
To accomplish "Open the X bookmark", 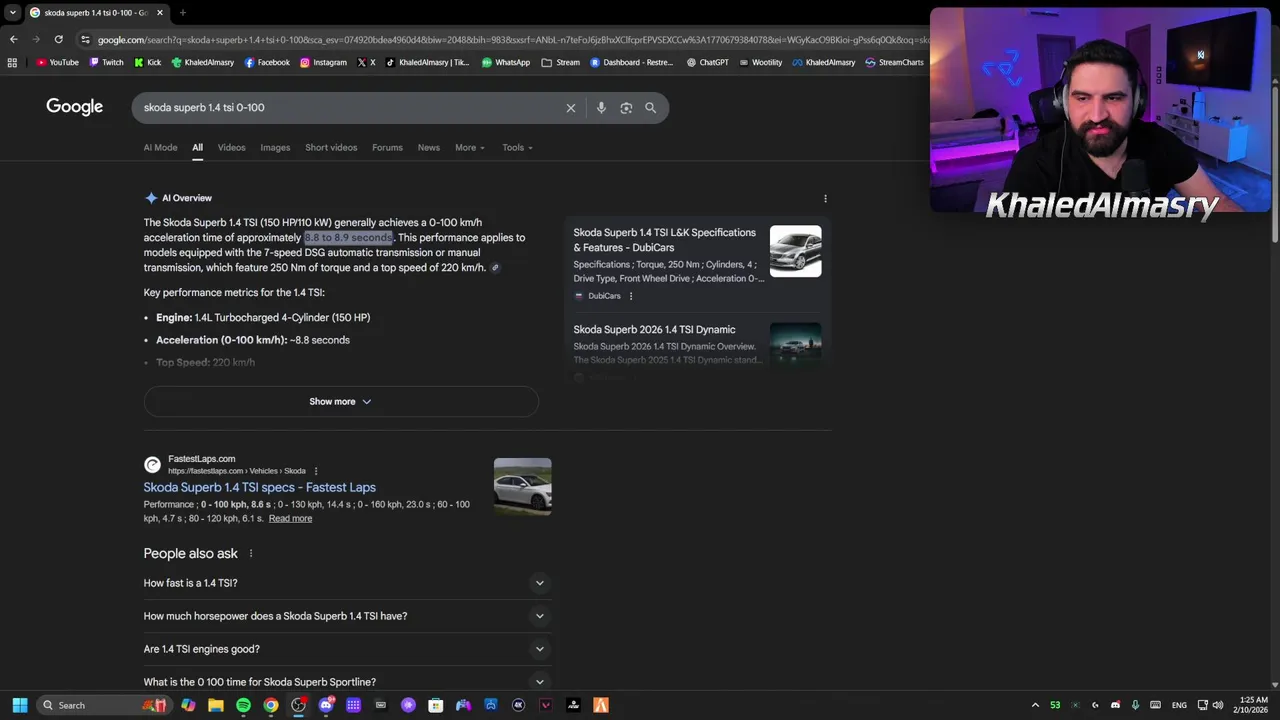I will coord(366,62).
